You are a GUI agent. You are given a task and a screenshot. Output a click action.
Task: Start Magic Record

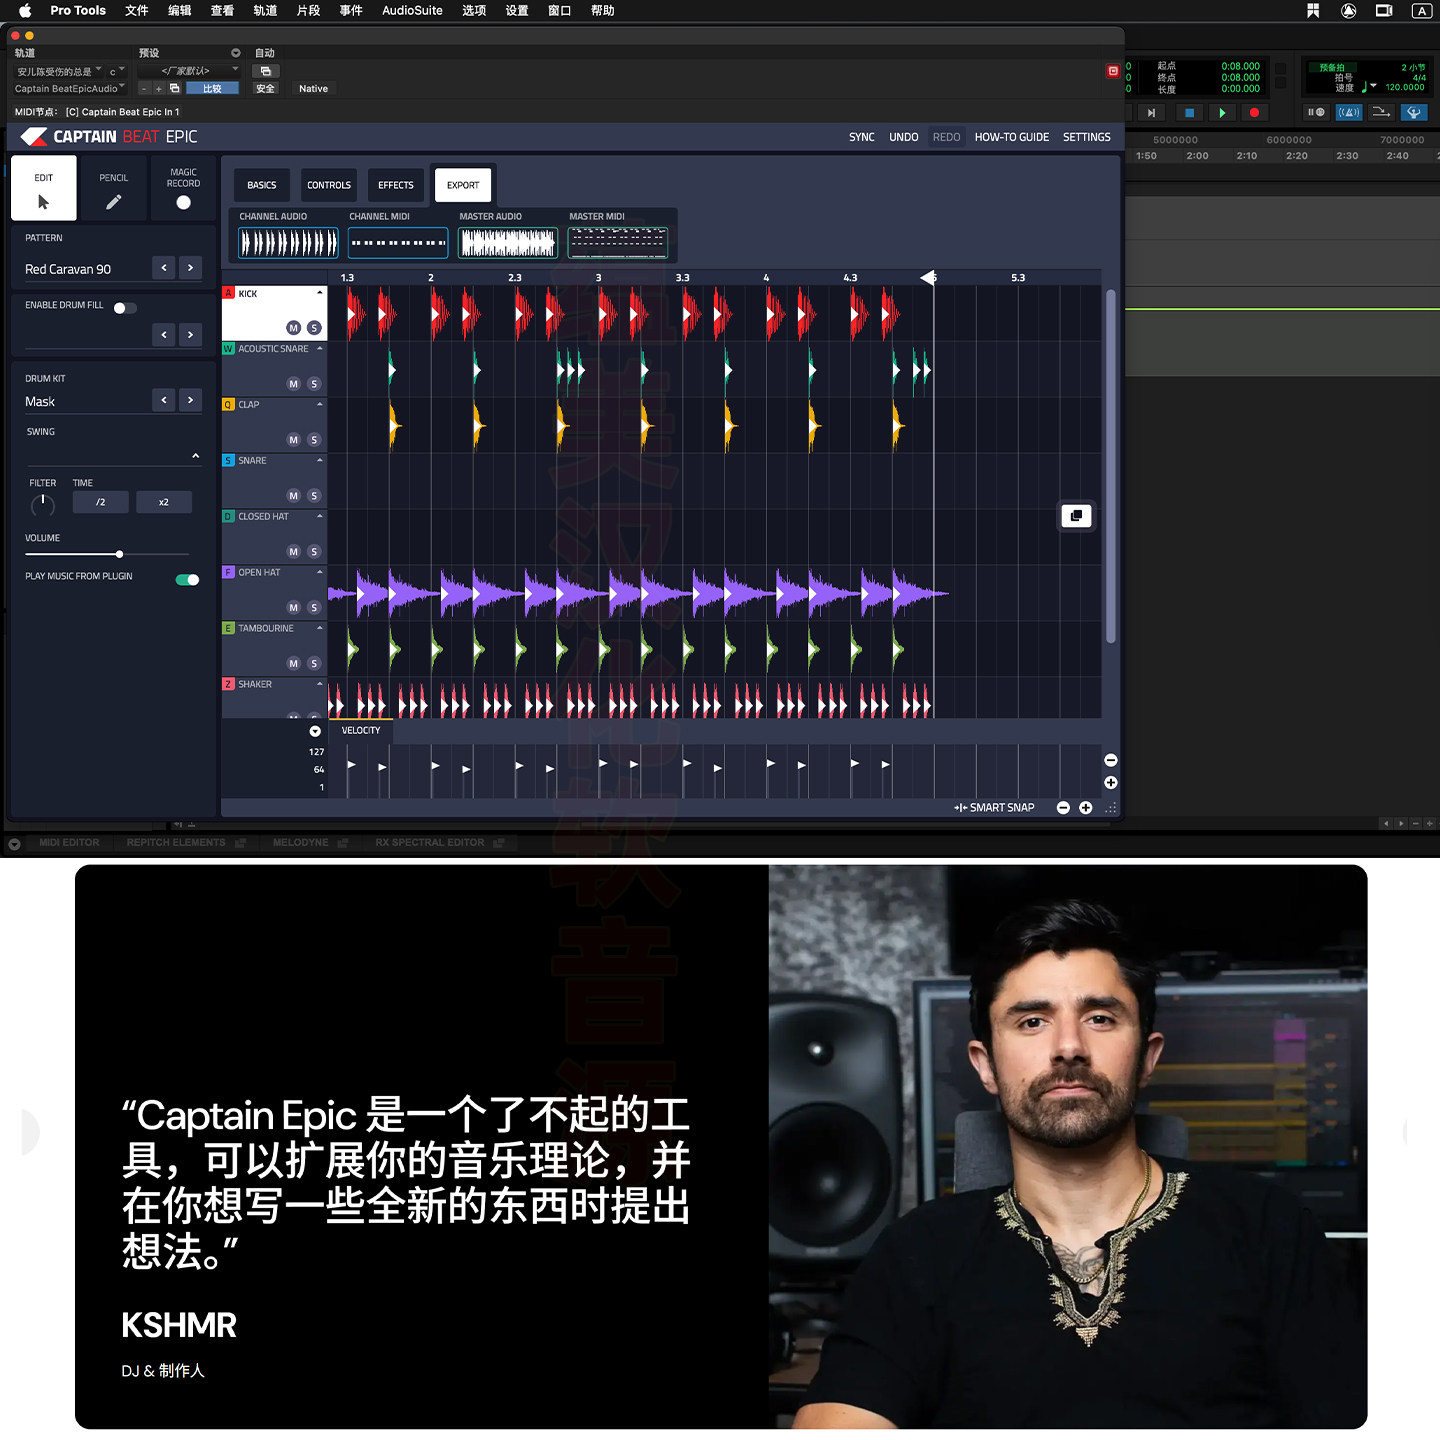(x=183, y=188)
